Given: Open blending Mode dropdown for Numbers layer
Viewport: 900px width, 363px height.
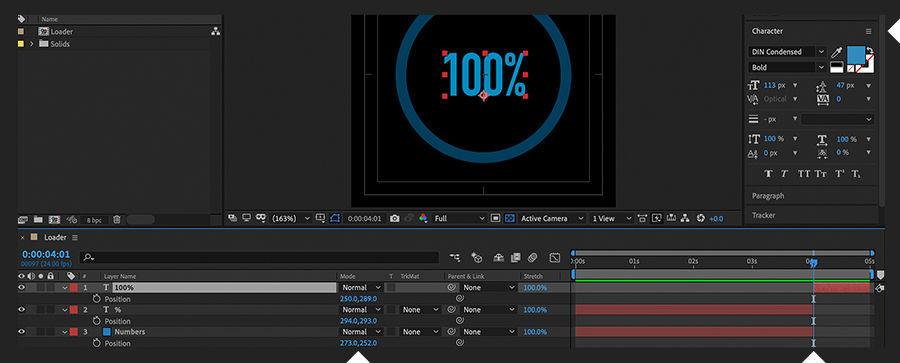Looking at the screenshot, I should pyautogui.click(x=362, y=332).
